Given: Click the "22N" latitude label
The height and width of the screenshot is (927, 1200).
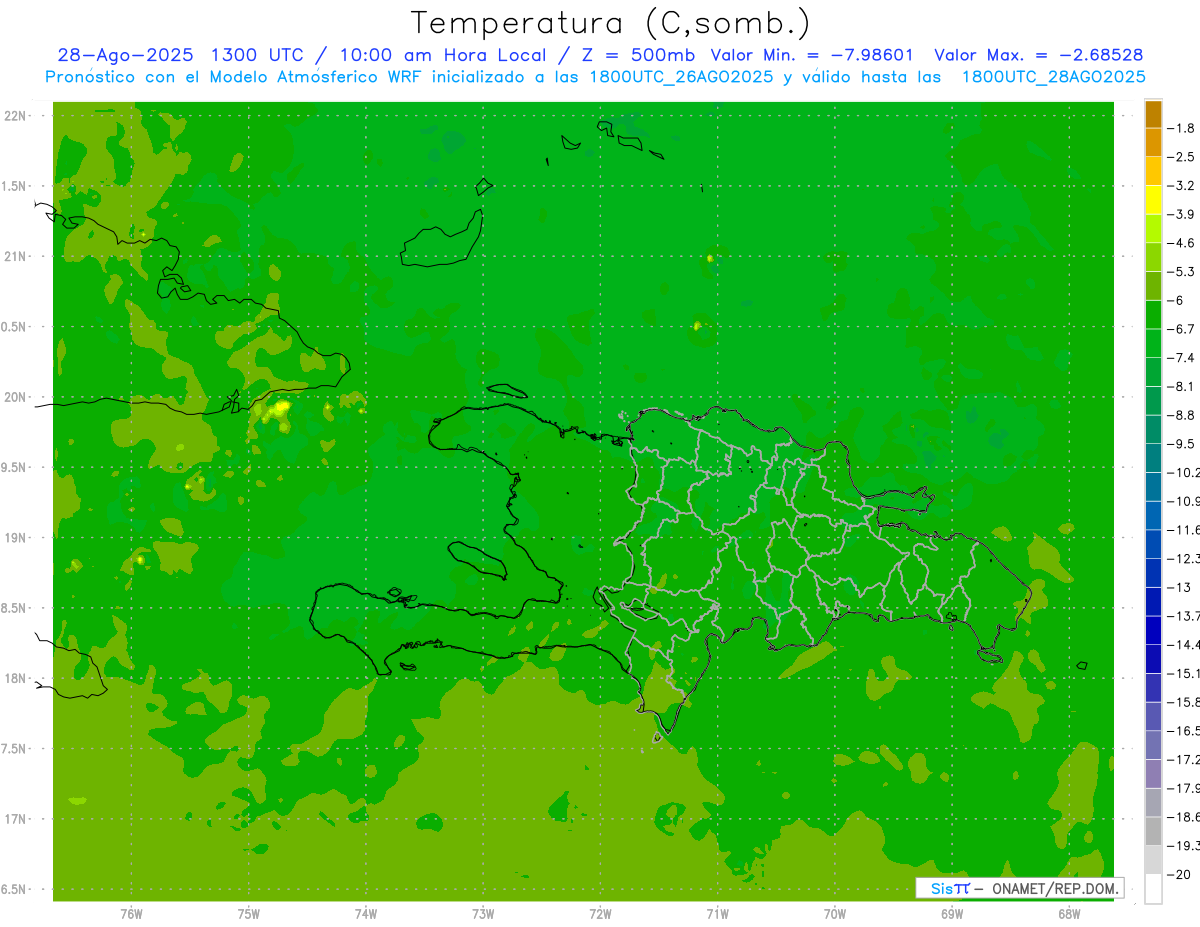Looking at the screenshot, I should tap(17, 116).
